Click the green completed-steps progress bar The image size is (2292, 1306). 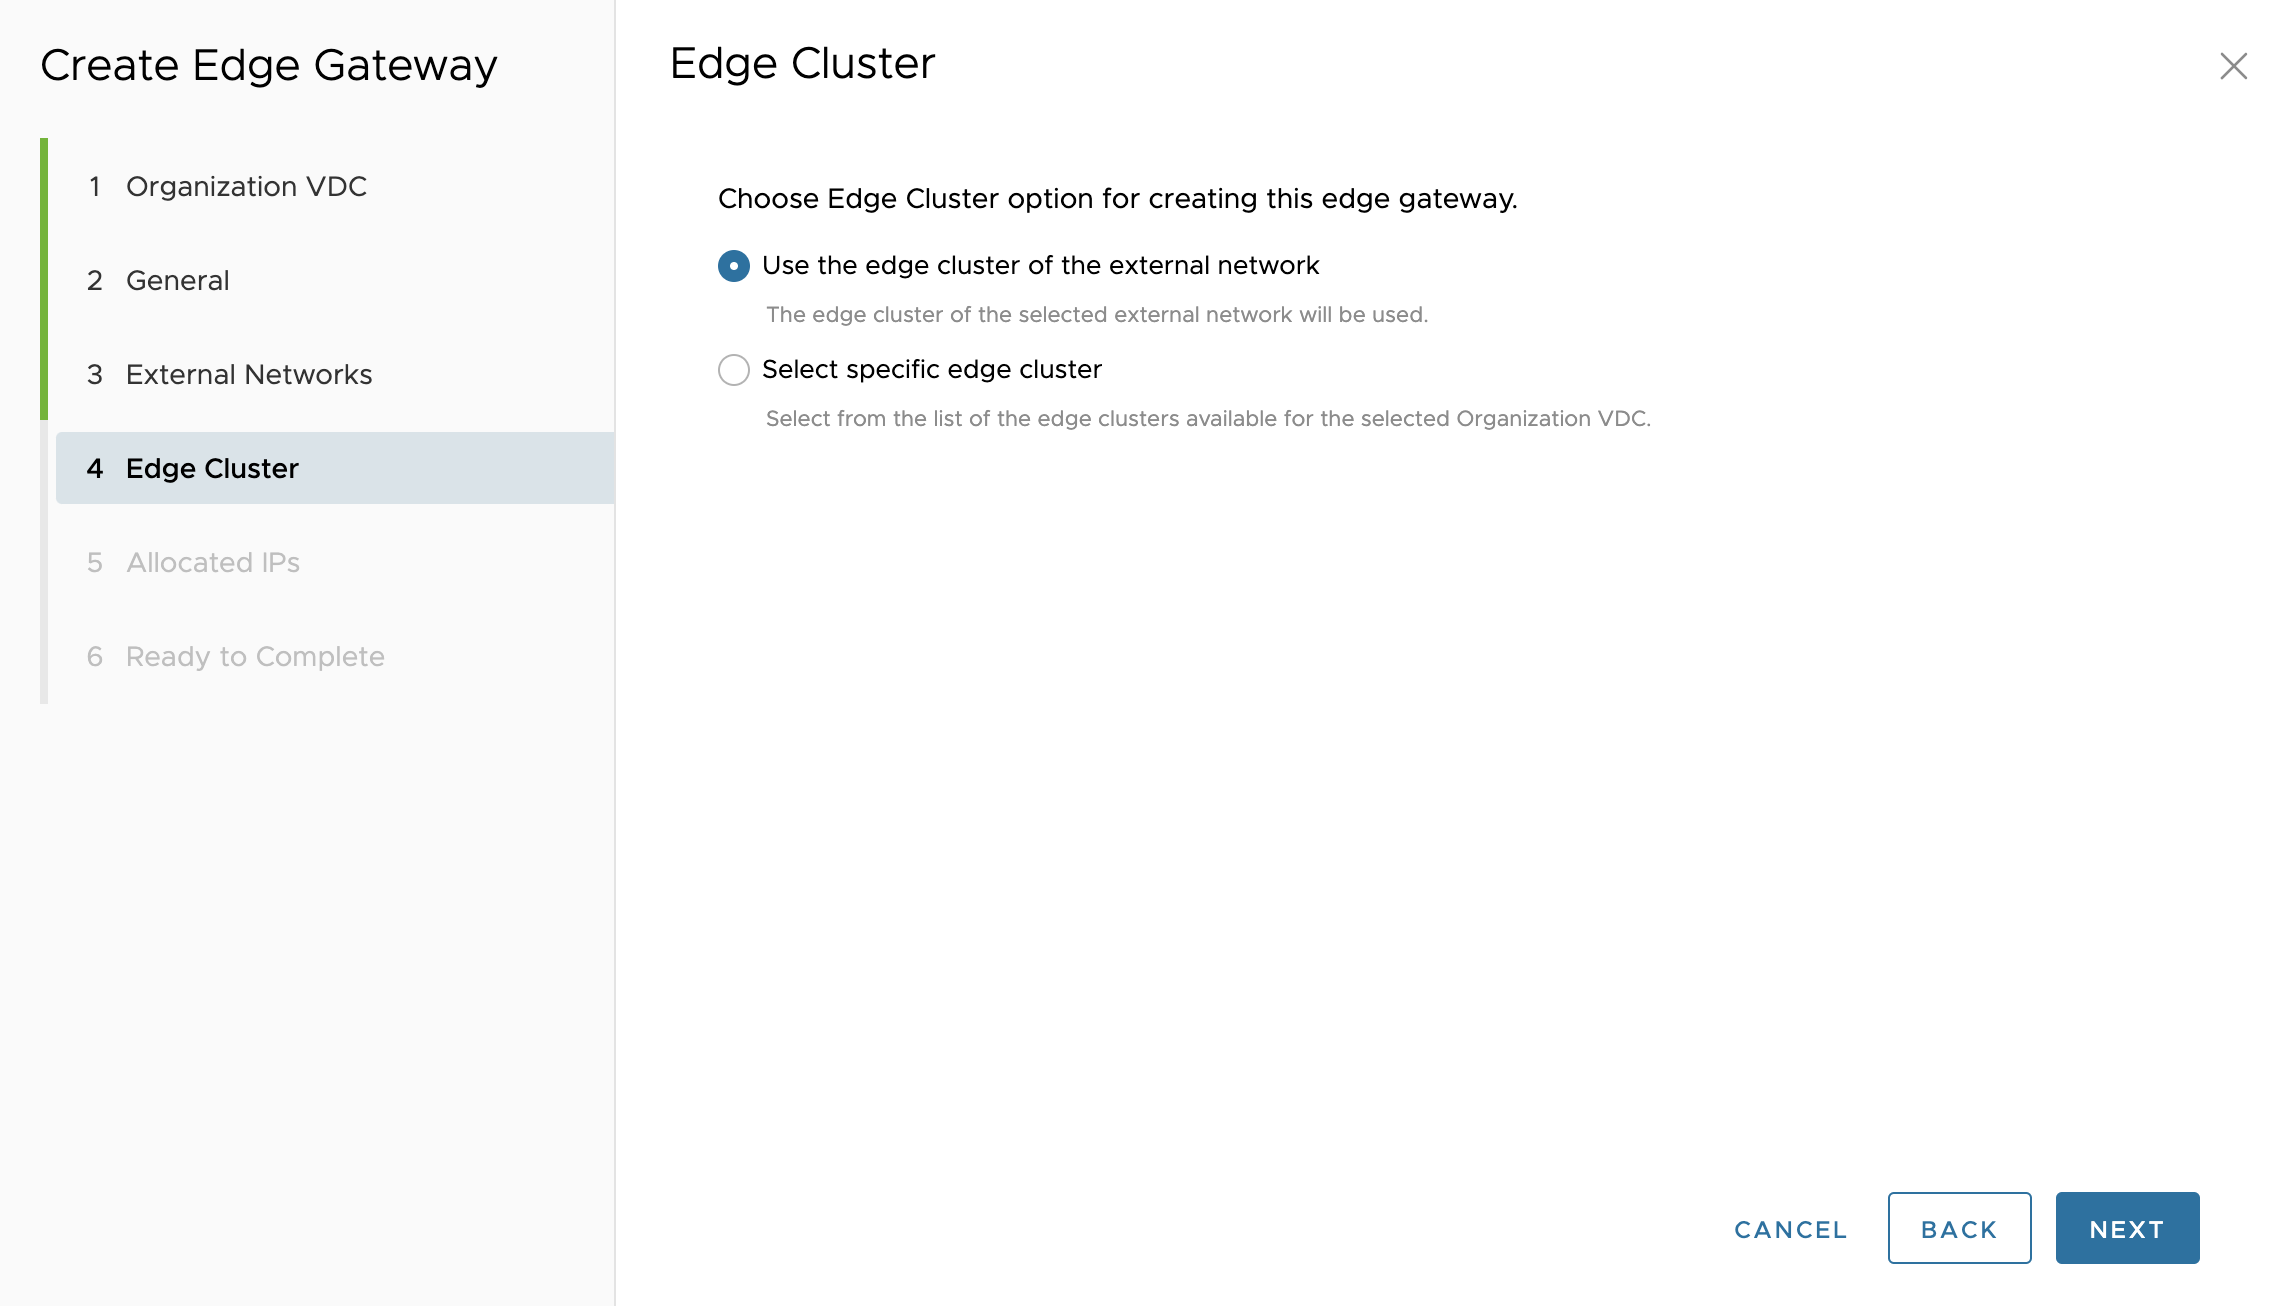tap(44, 278)
